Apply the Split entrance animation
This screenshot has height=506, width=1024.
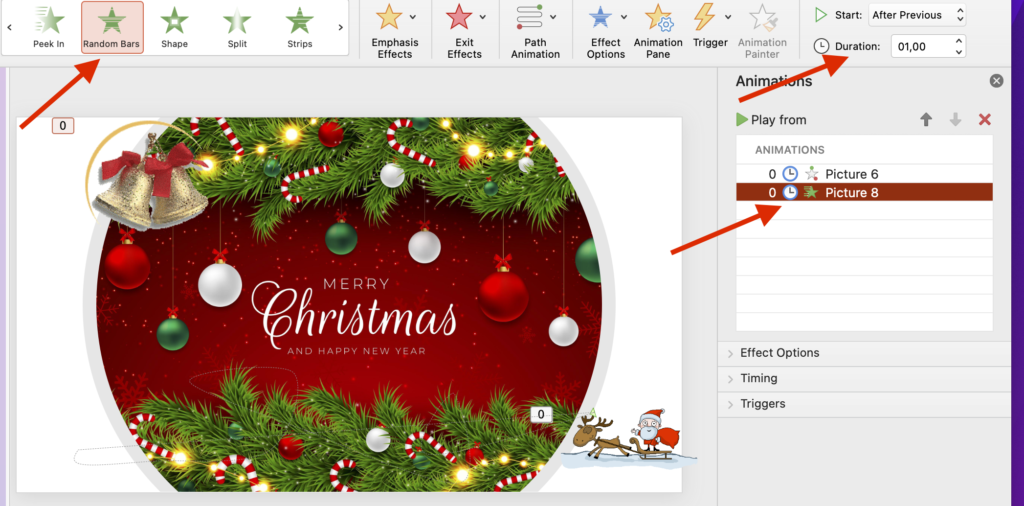[237, 27]
